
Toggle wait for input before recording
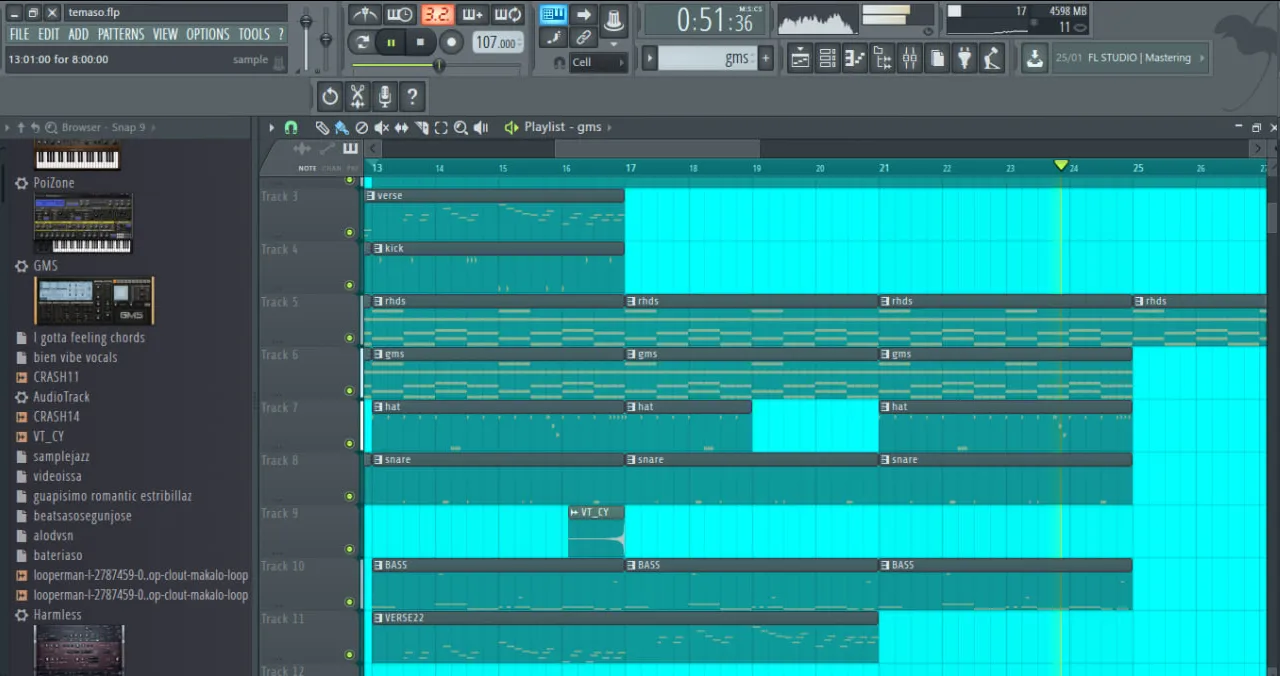click(x=399, y=14)
